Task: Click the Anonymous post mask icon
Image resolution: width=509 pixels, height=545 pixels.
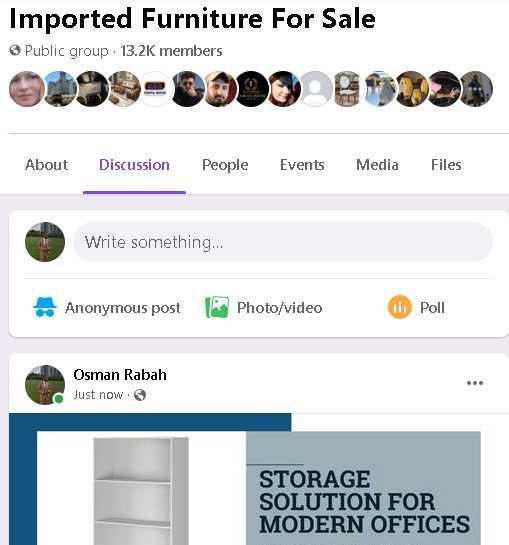Action: 45,308
